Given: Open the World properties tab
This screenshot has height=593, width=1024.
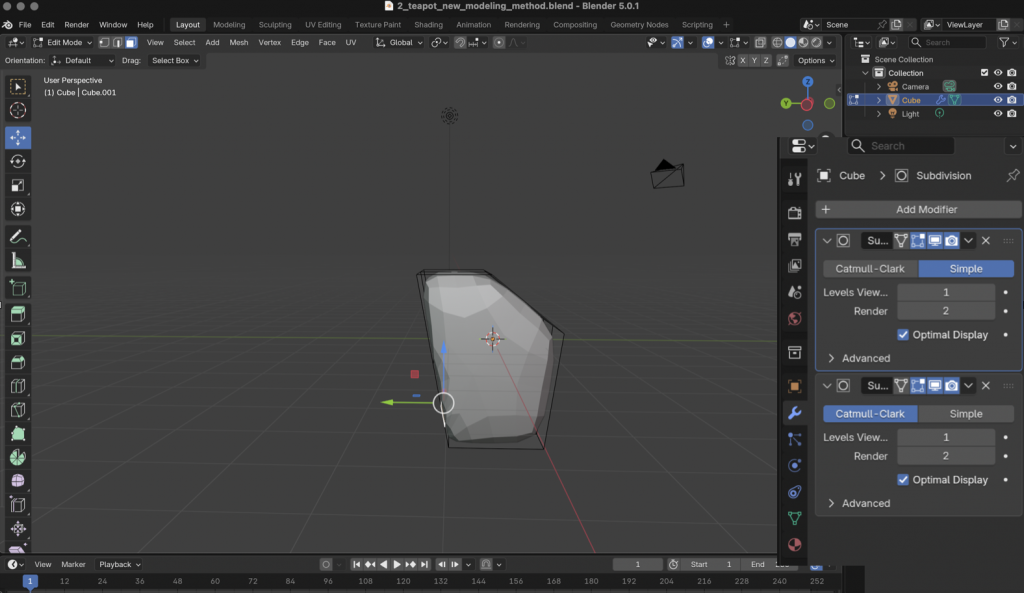Looking at the screenshot, I should tap(795, 319).
